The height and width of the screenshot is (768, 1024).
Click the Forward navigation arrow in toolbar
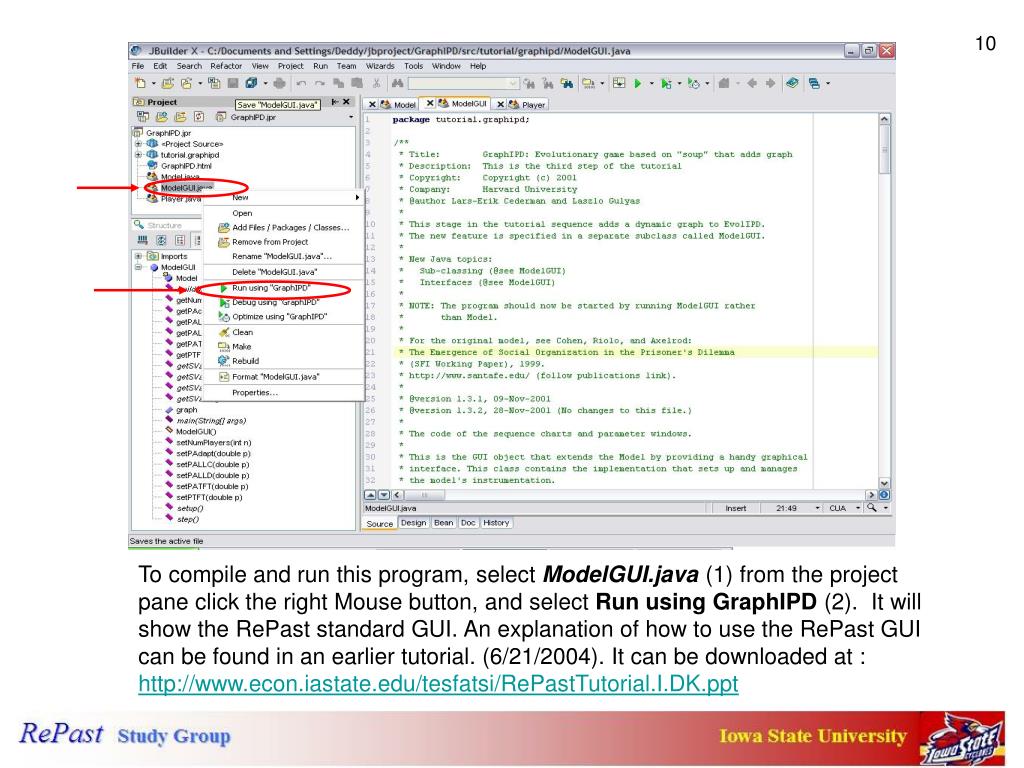[x=771, y=83]
